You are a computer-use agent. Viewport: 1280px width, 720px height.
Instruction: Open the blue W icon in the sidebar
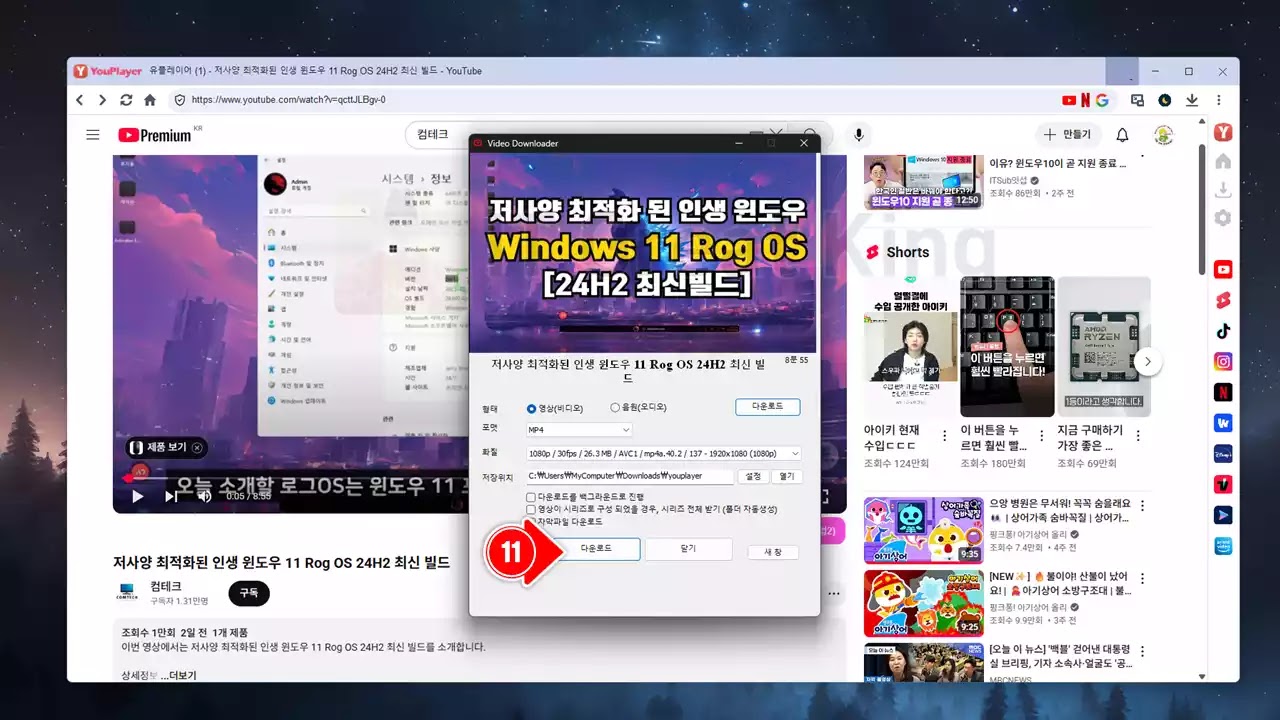click(x=1223, y=423)
